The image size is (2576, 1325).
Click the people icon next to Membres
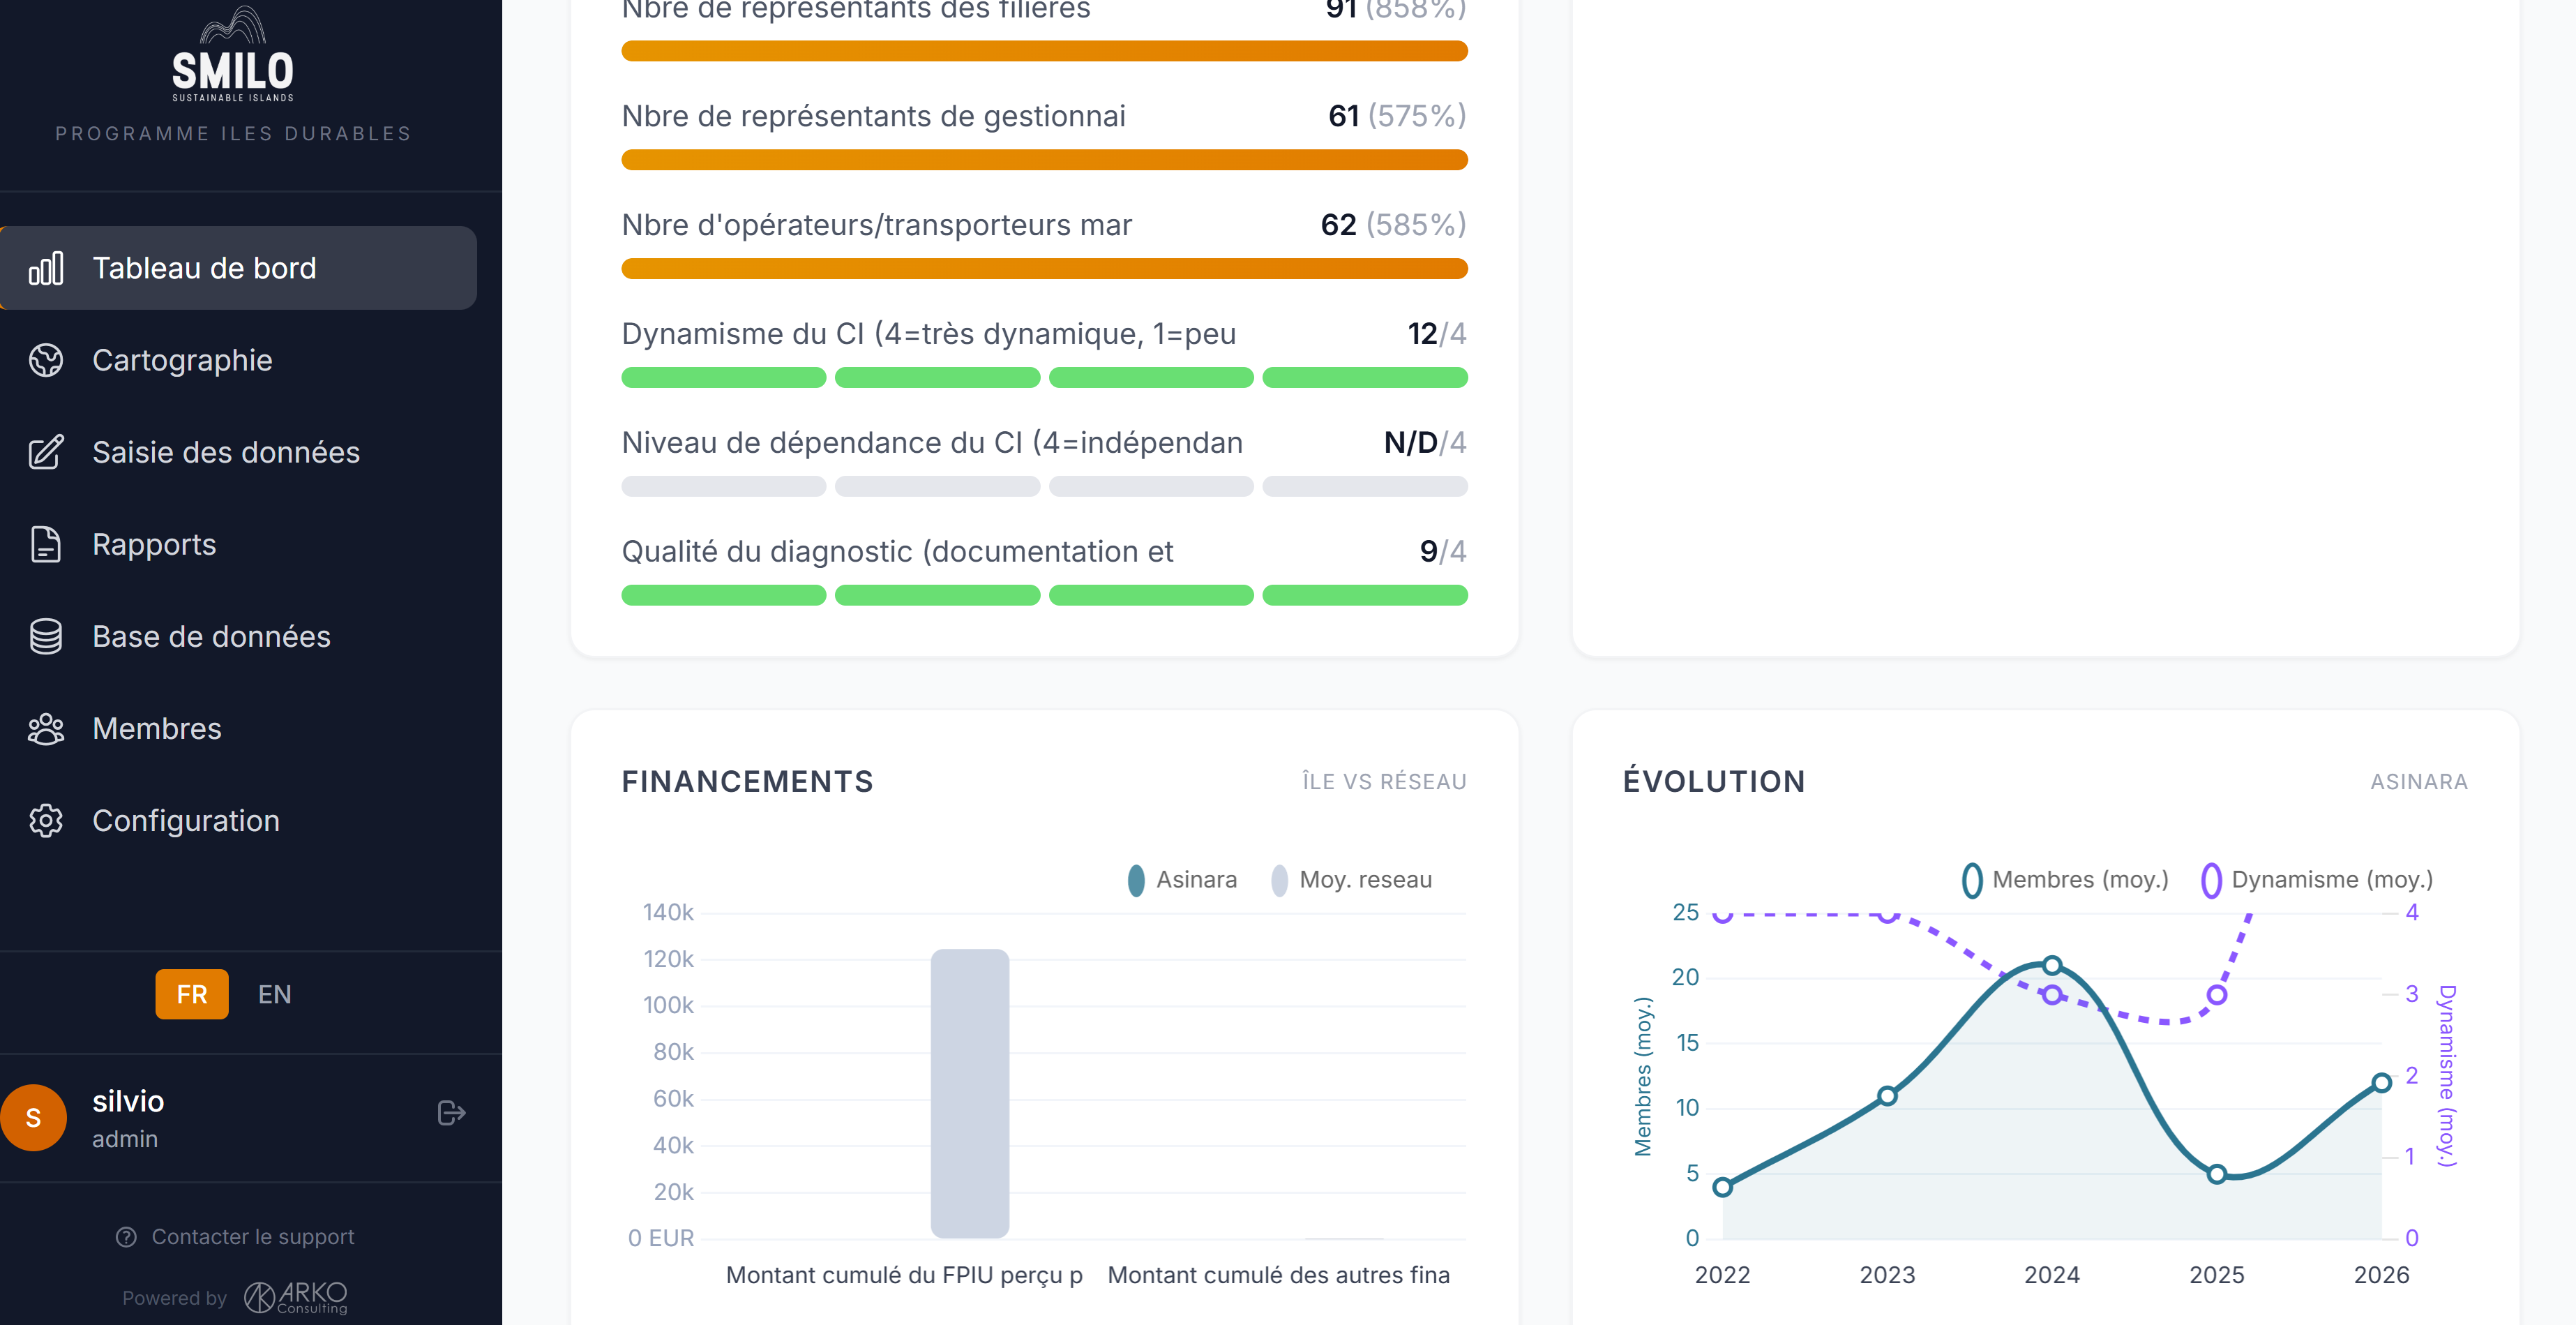click(x=47, y=728)
